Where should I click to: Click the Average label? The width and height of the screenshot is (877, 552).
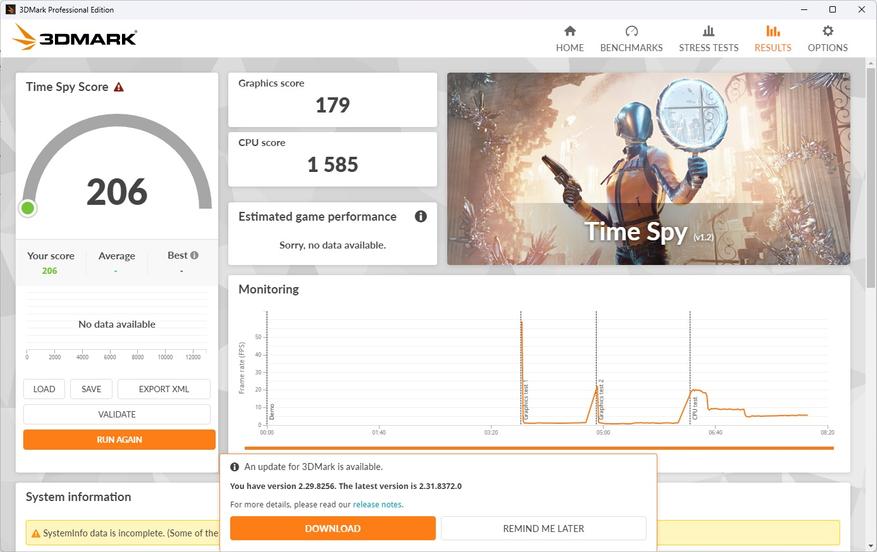(116, 256)
